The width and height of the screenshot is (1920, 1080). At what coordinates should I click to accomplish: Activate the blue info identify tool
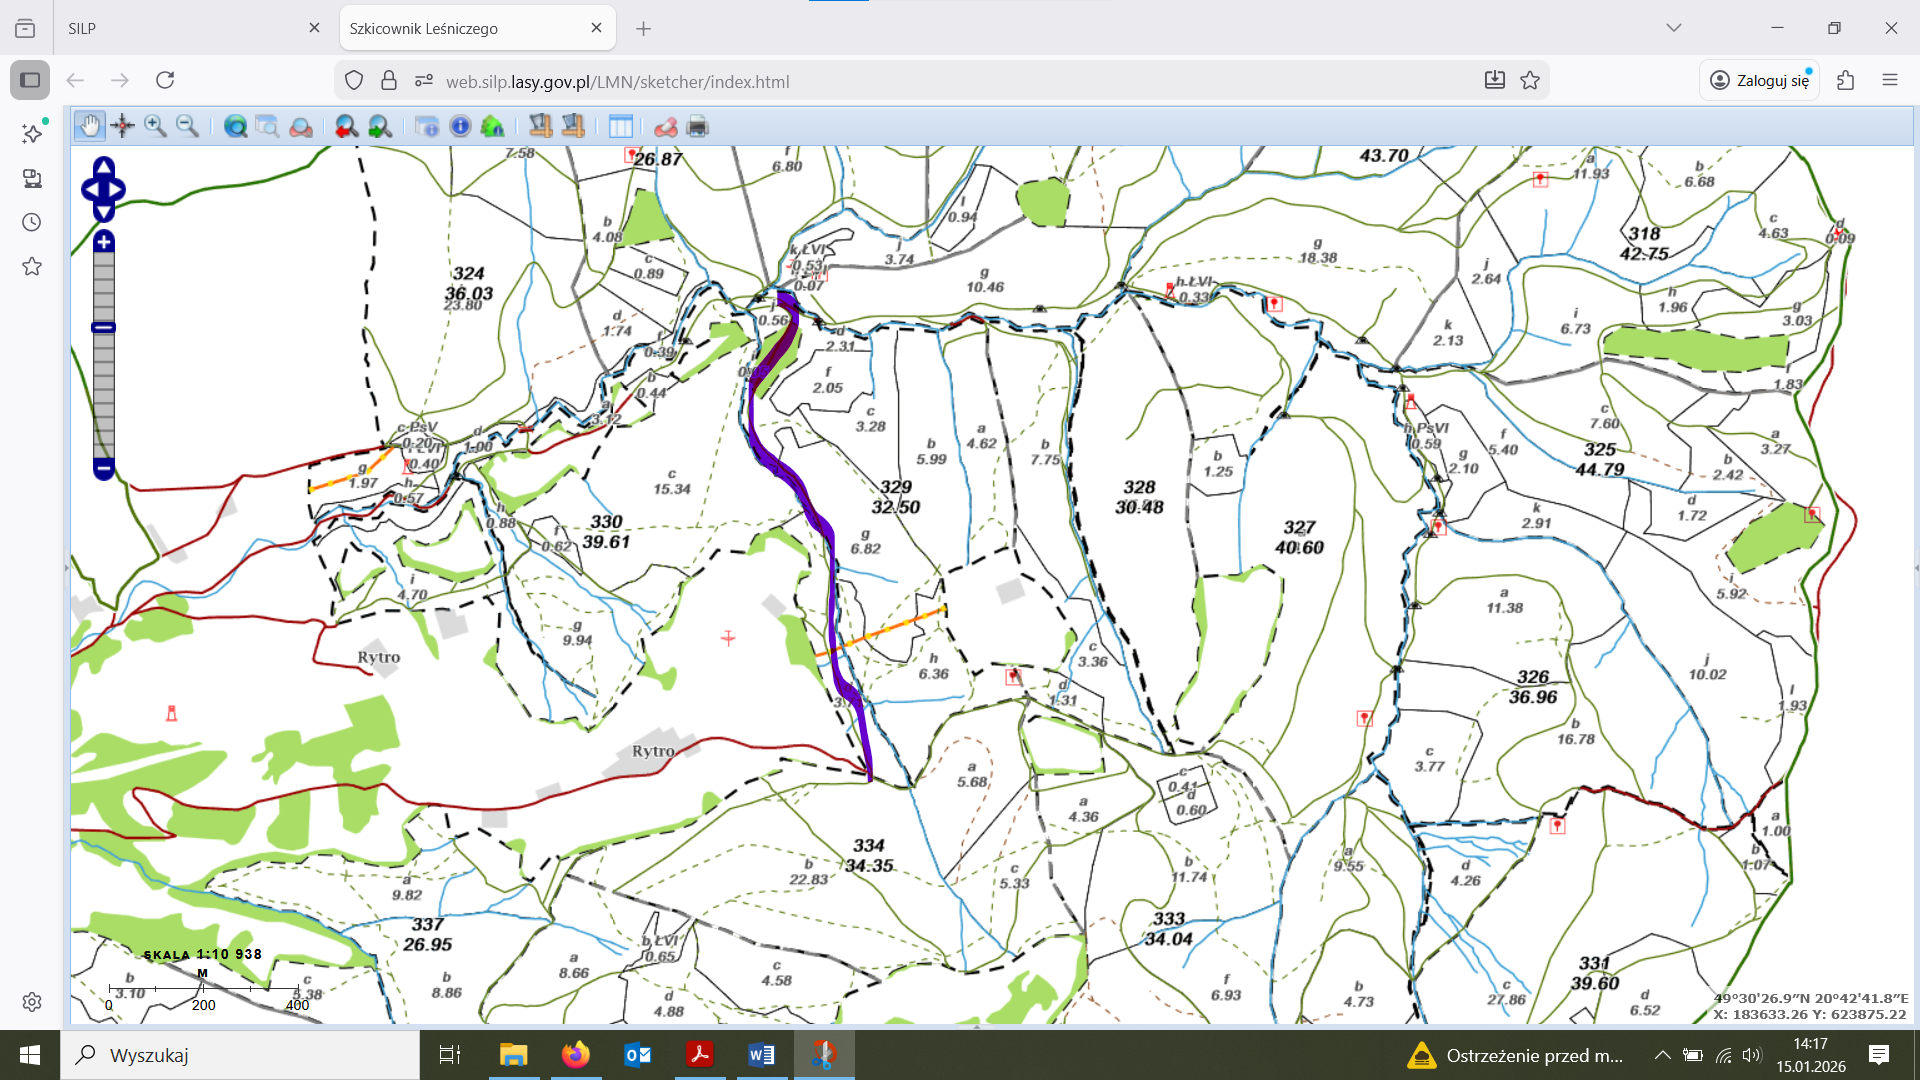[460, 126]
